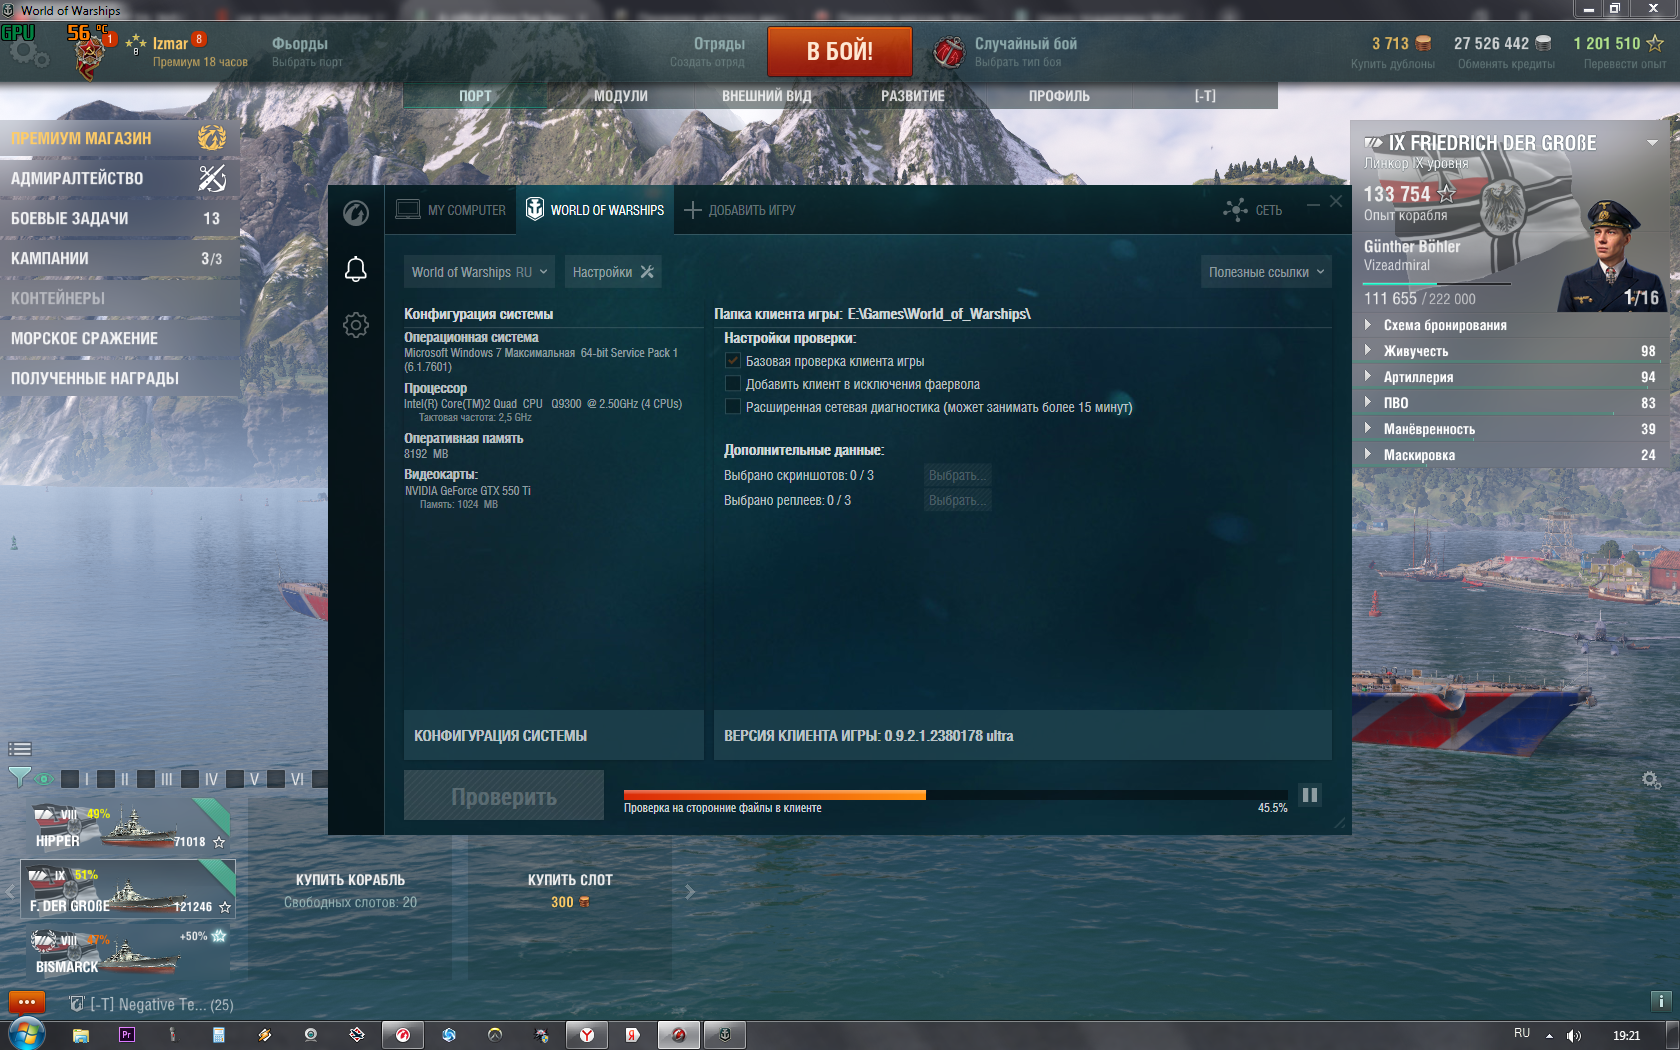Image resolution: width=1680 pixels, height=1050 pixels.
Task: Open Calculator from the taskbar
Action: tap(219, 1035)
